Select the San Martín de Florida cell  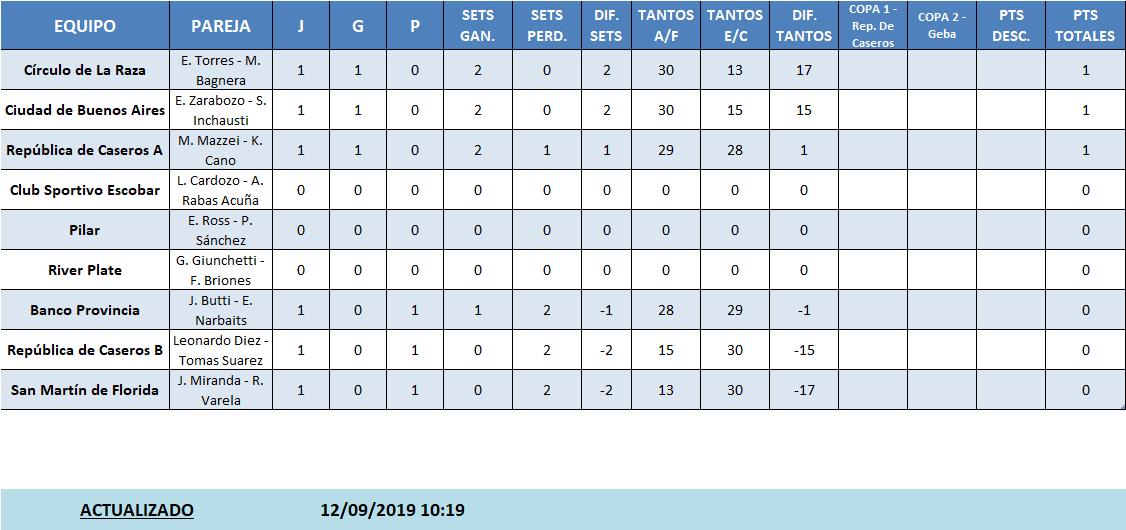coord(85,390)
